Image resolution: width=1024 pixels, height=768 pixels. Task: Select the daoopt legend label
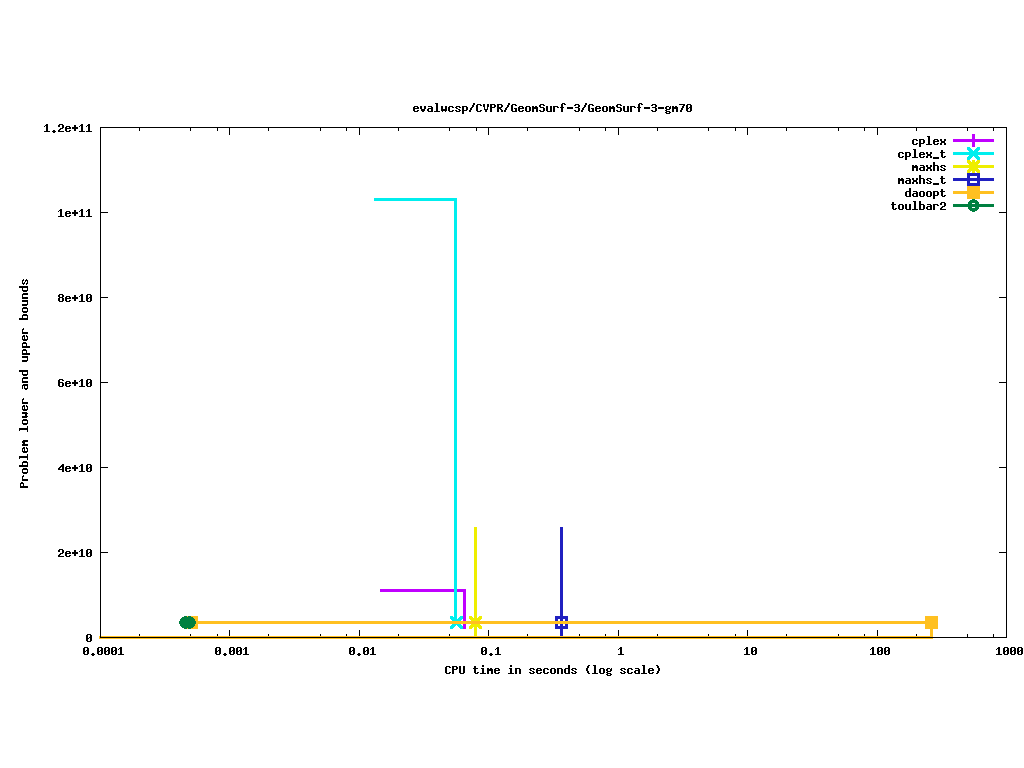pos(925,193)
